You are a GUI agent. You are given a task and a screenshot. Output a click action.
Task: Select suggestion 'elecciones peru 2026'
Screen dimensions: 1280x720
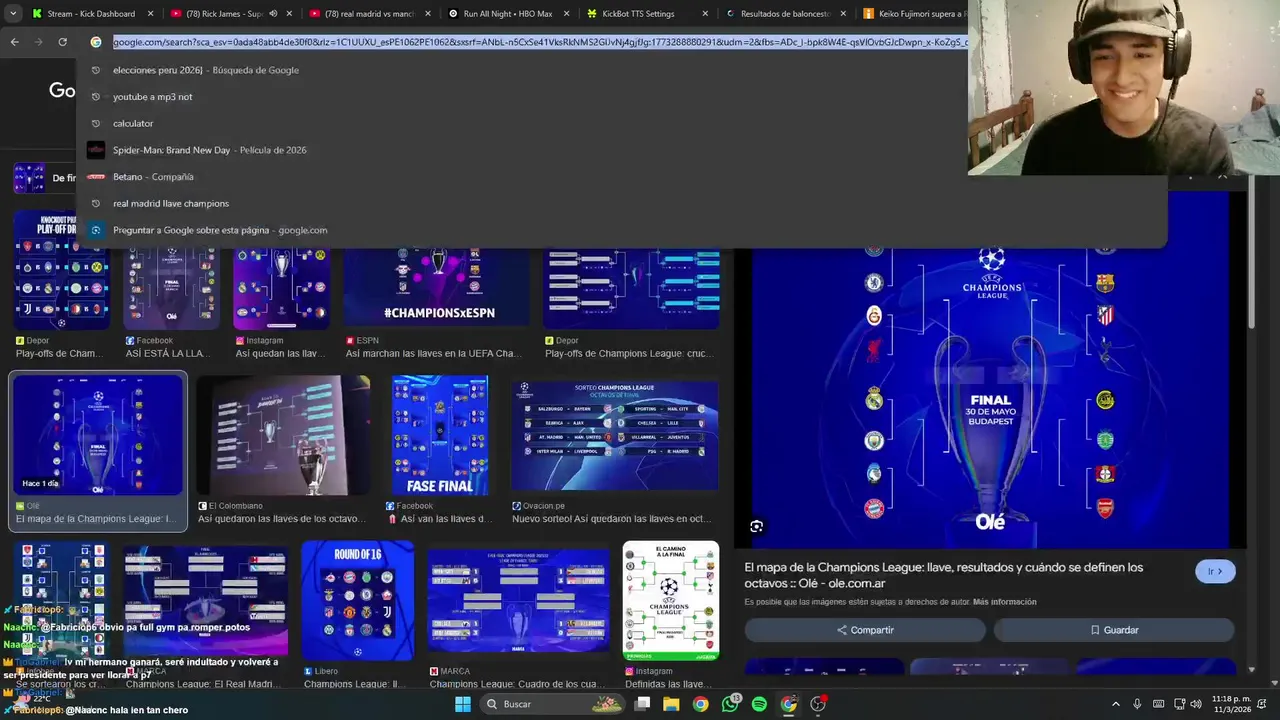click(621, 70)
